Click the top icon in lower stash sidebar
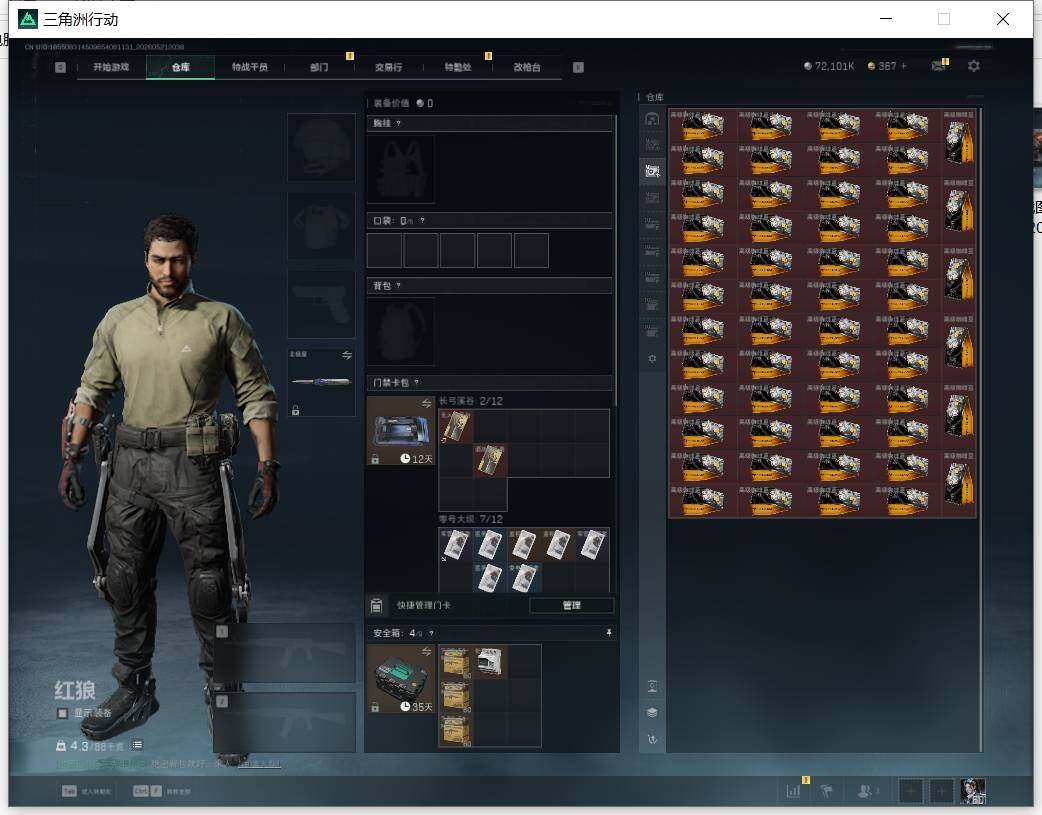 (x=652, y=687)
